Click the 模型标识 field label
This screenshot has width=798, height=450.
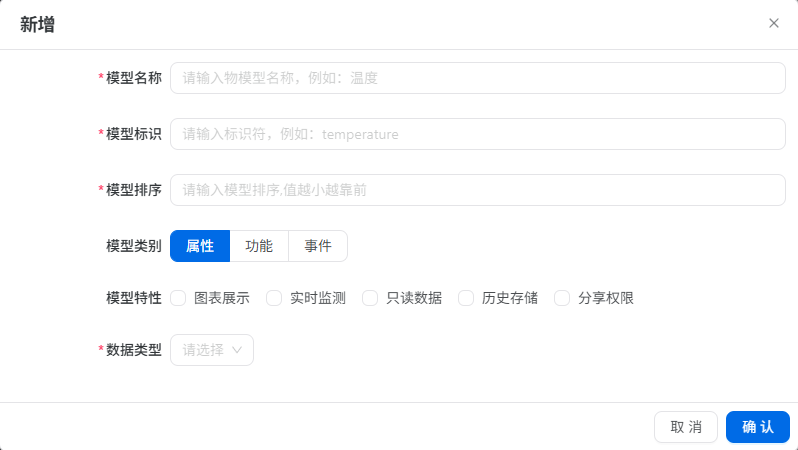[x=133, y=134]
